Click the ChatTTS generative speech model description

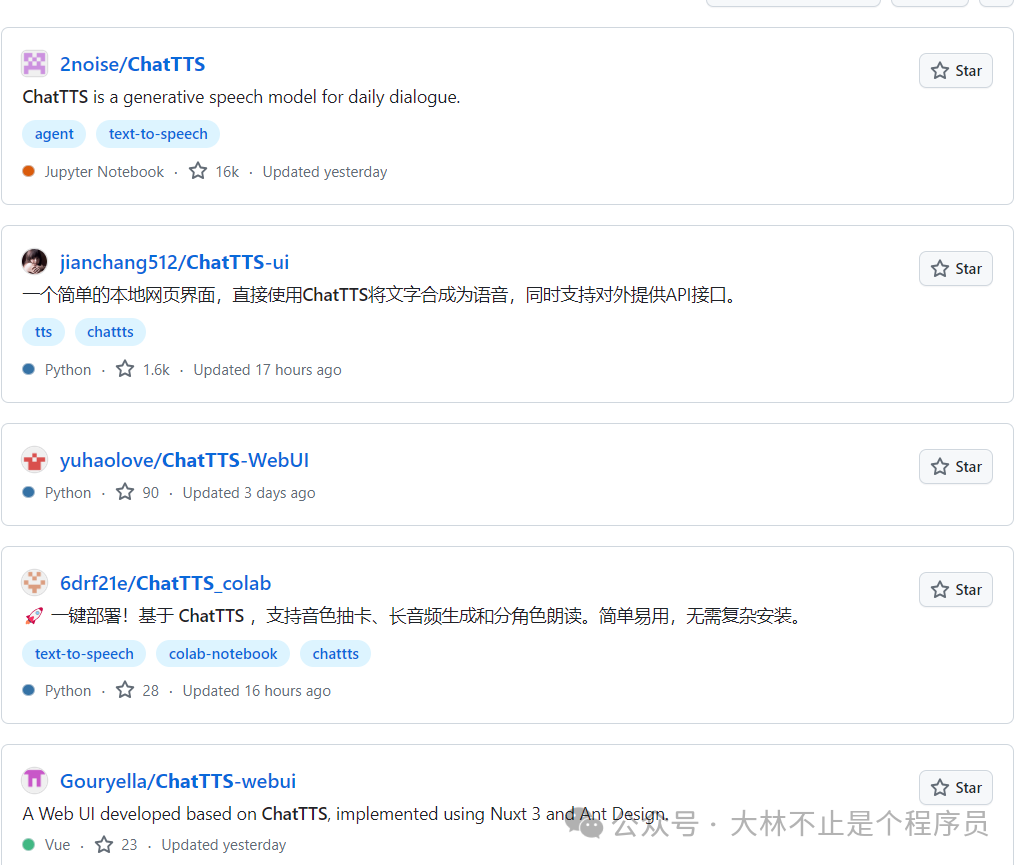tap(241, 97)
